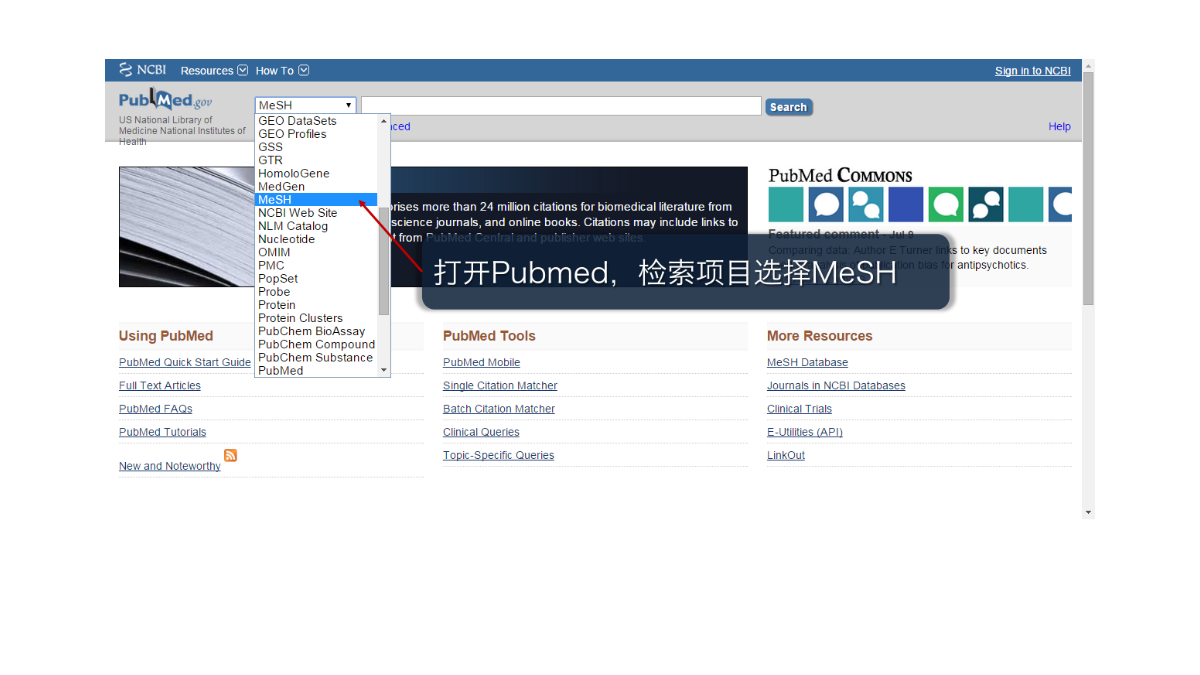Click Sign in to NCBI link
Image resolution: width=1200 pixels, height=675 pixels.
pyautogui.click(x=1032, y=71)
